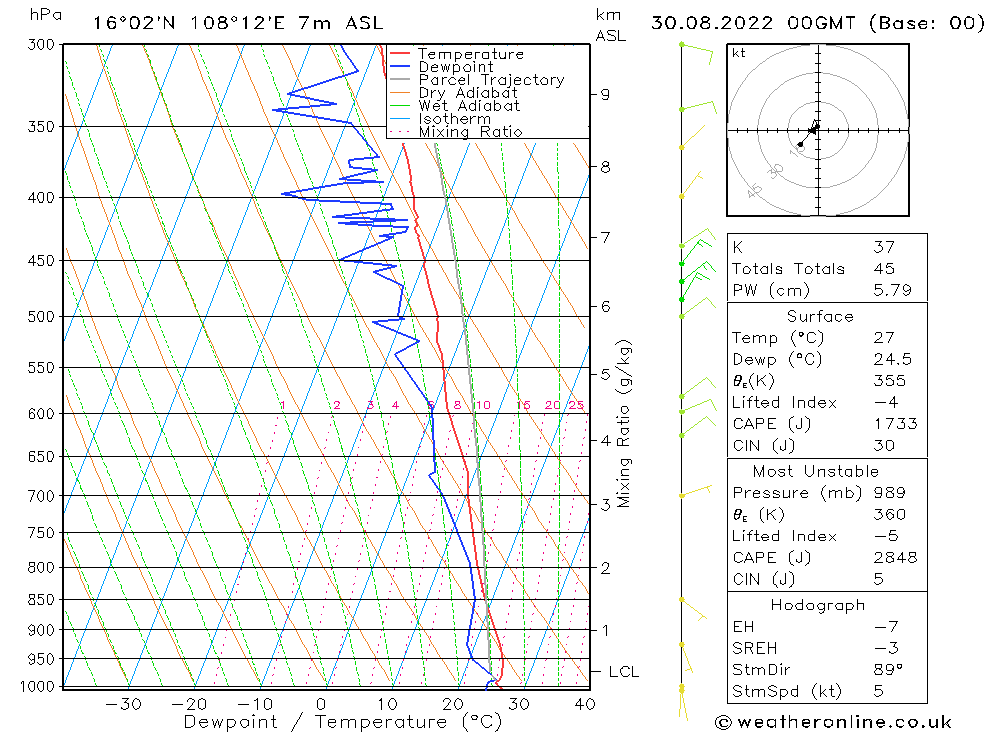Click the 700 hPa pressure axis label
Screen dimensions: 1000x733
pyautogui.click(x=41, y=496)
